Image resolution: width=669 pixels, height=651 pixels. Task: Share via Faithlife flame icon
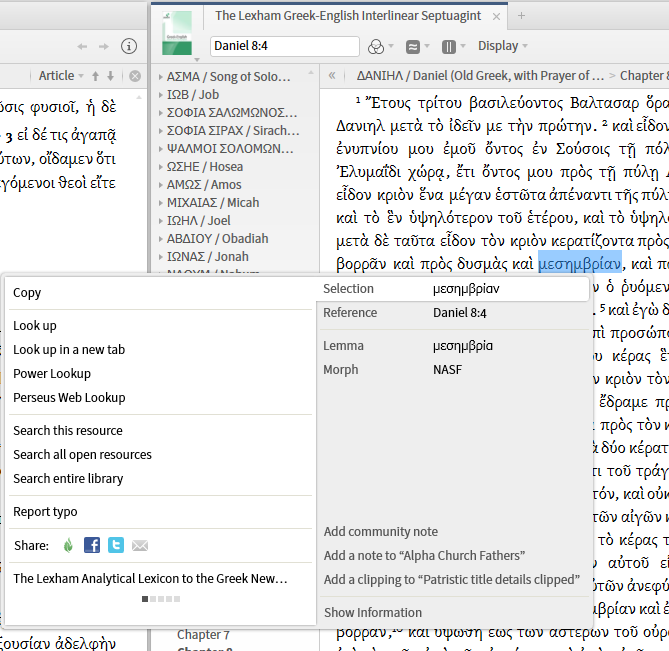click(x=68, y=545)
